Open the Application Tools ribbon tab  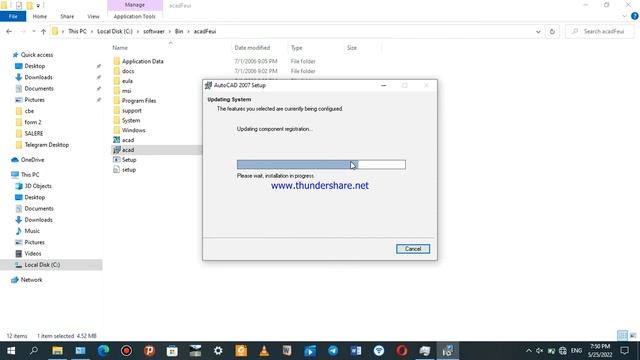tap(134, 16)
